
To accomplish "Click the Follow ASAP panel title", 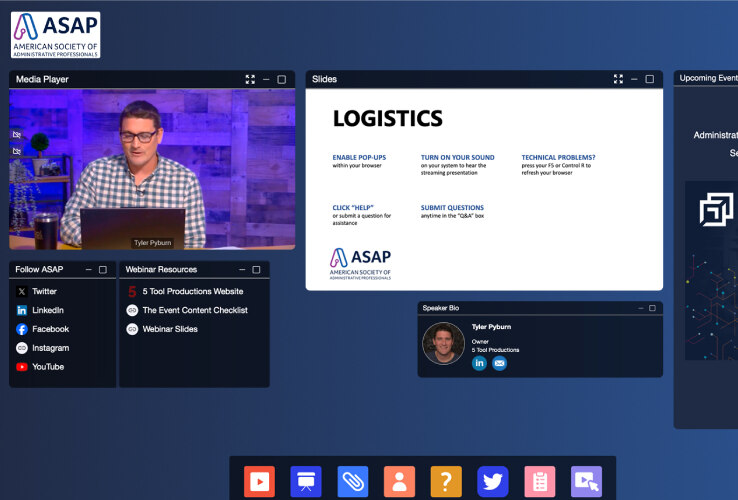I will tap(39, 269).
